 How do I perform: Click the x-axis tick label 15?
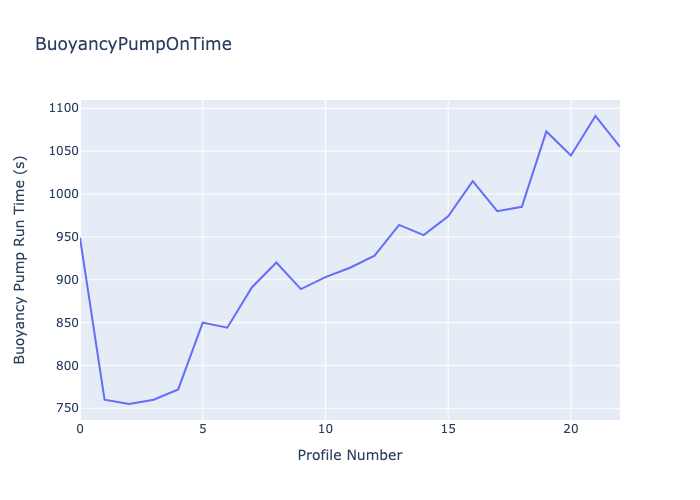tap(448, 429)
